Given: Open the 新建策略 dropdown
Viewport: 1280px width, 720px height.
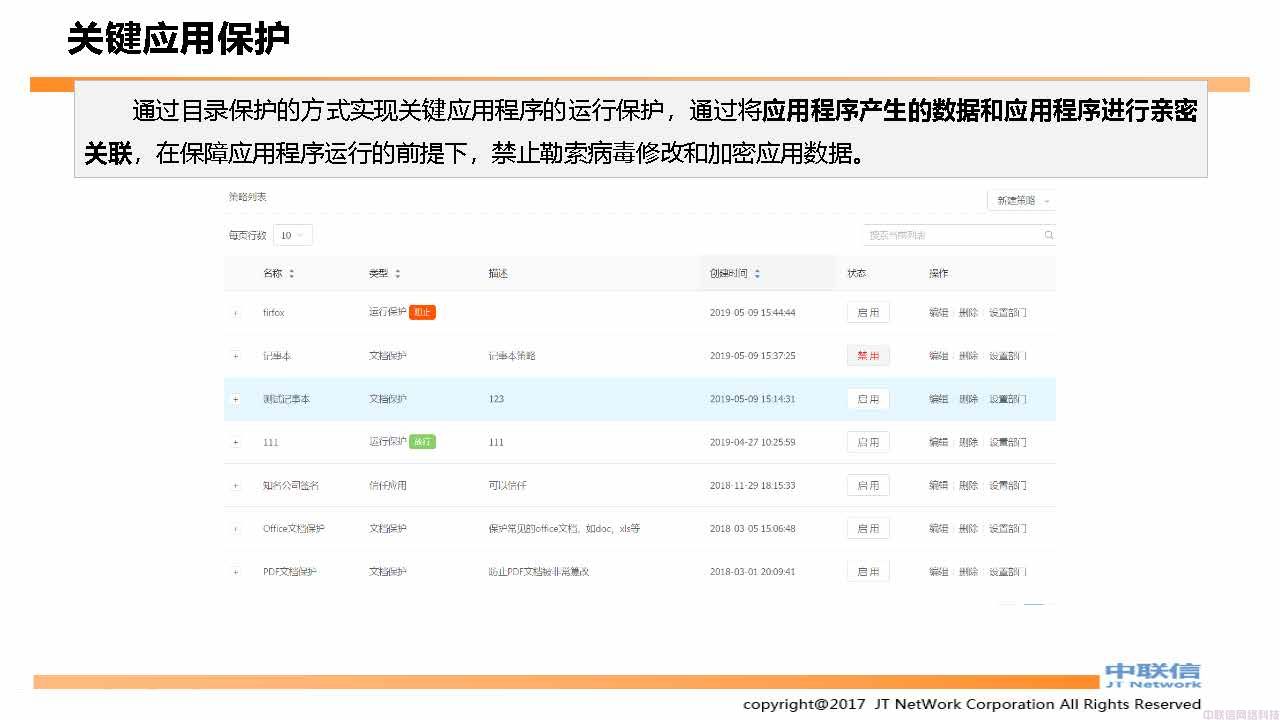Looking at the screenshot, I should 1021,201.
